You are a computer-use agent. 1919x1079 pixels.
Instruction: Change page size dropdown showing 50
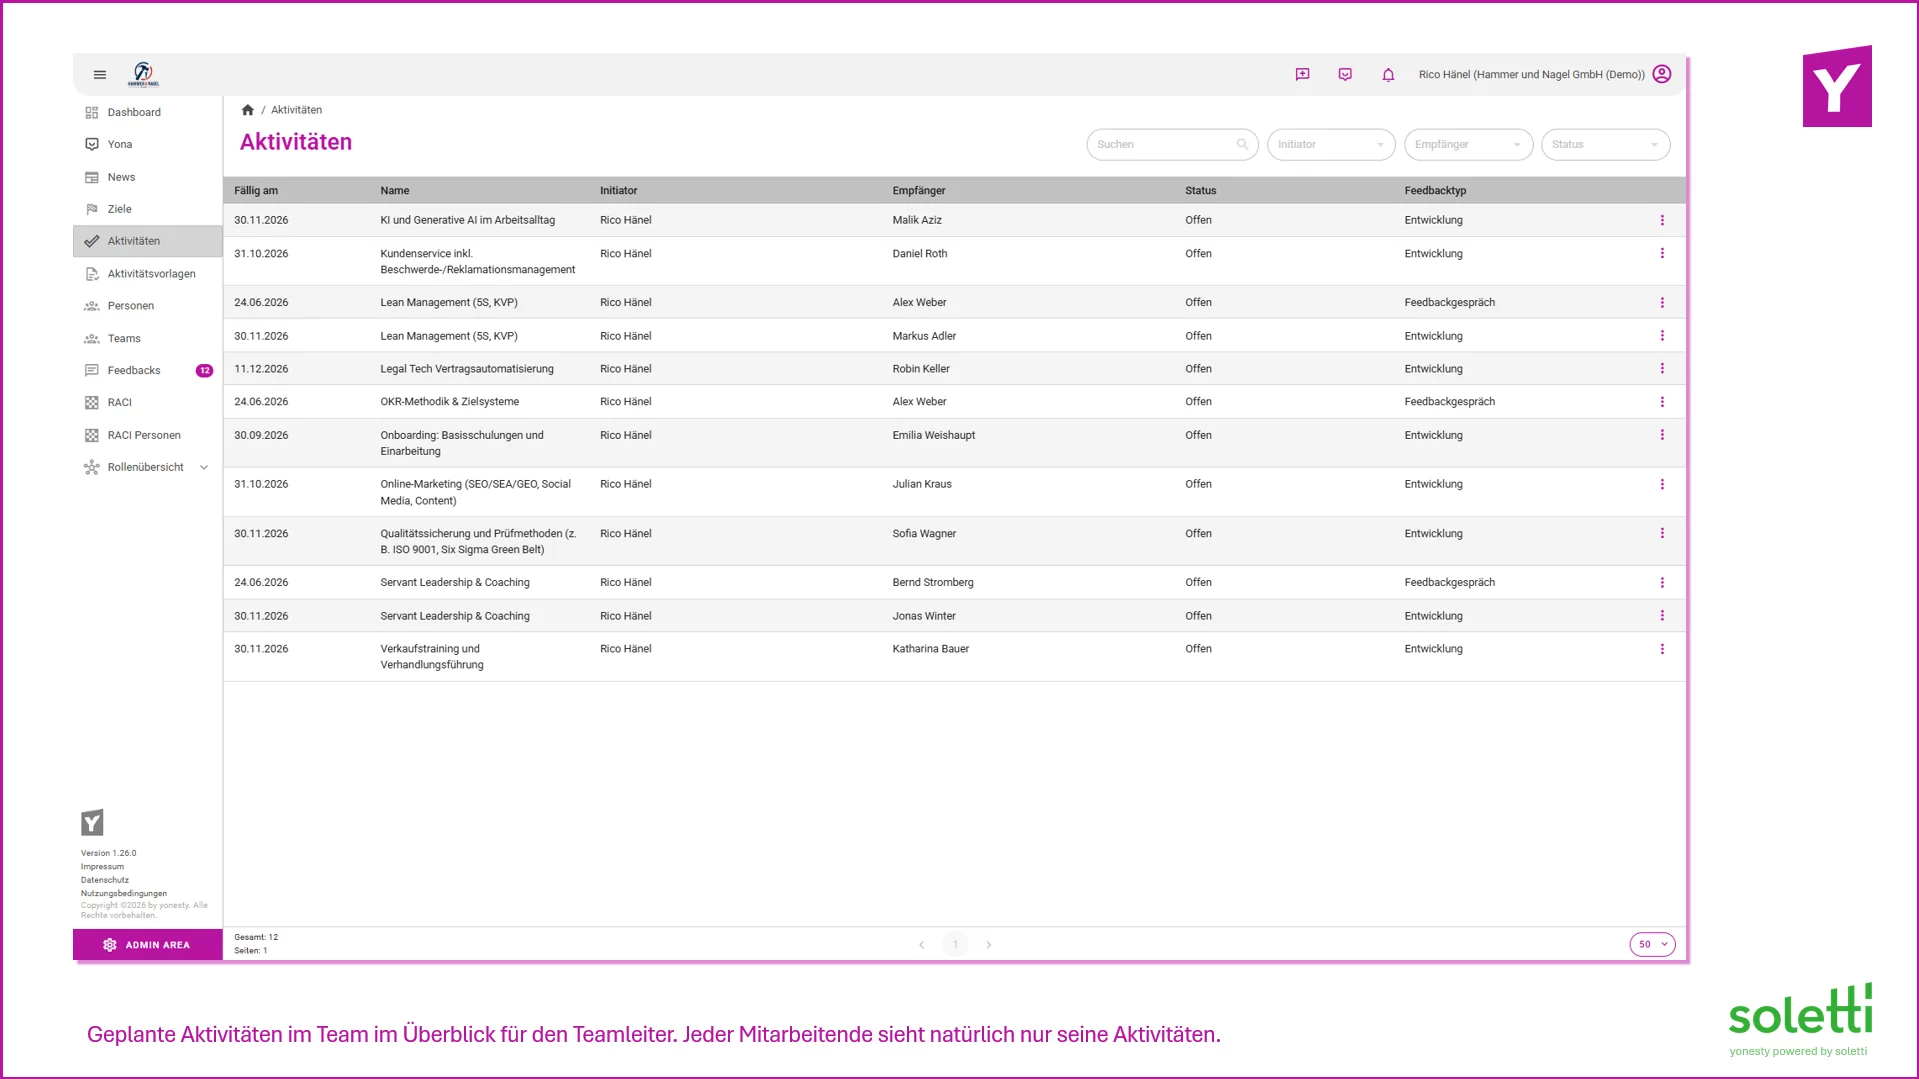click(1652, 945)
